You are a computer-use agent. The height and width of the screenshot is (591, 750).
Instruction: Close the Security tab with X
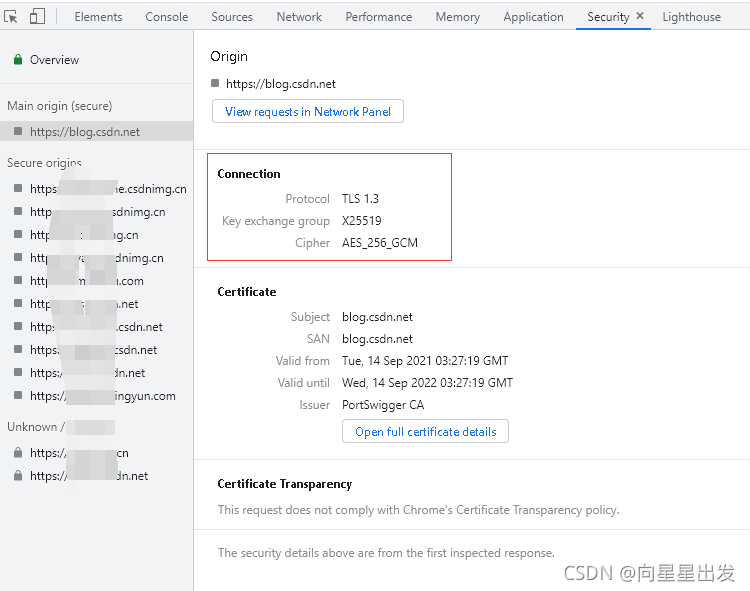(640, 16)
